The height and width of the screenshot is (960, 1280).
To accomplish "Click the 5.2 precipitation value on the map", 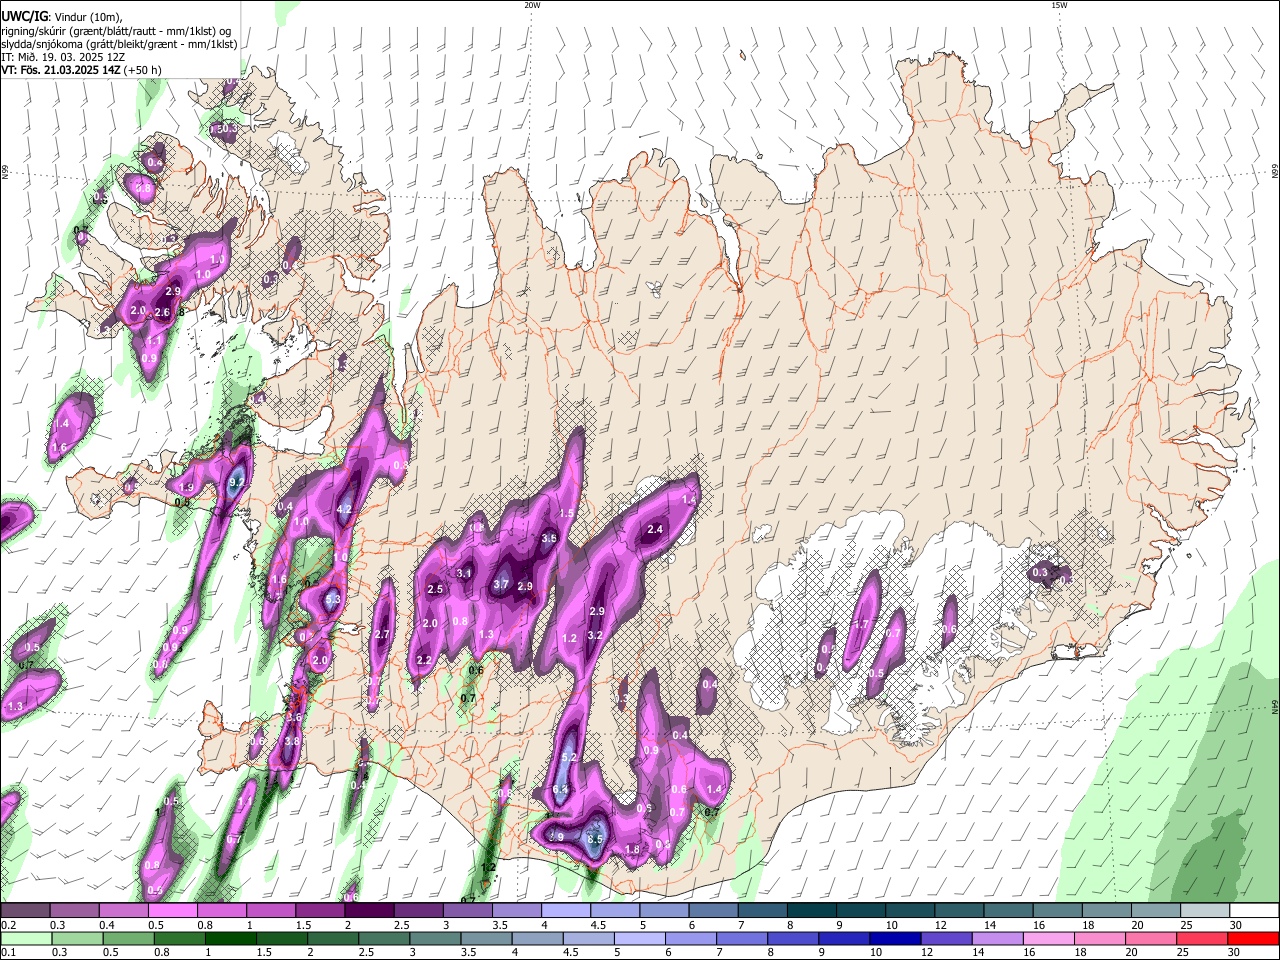I will click(x=570, y=758).
